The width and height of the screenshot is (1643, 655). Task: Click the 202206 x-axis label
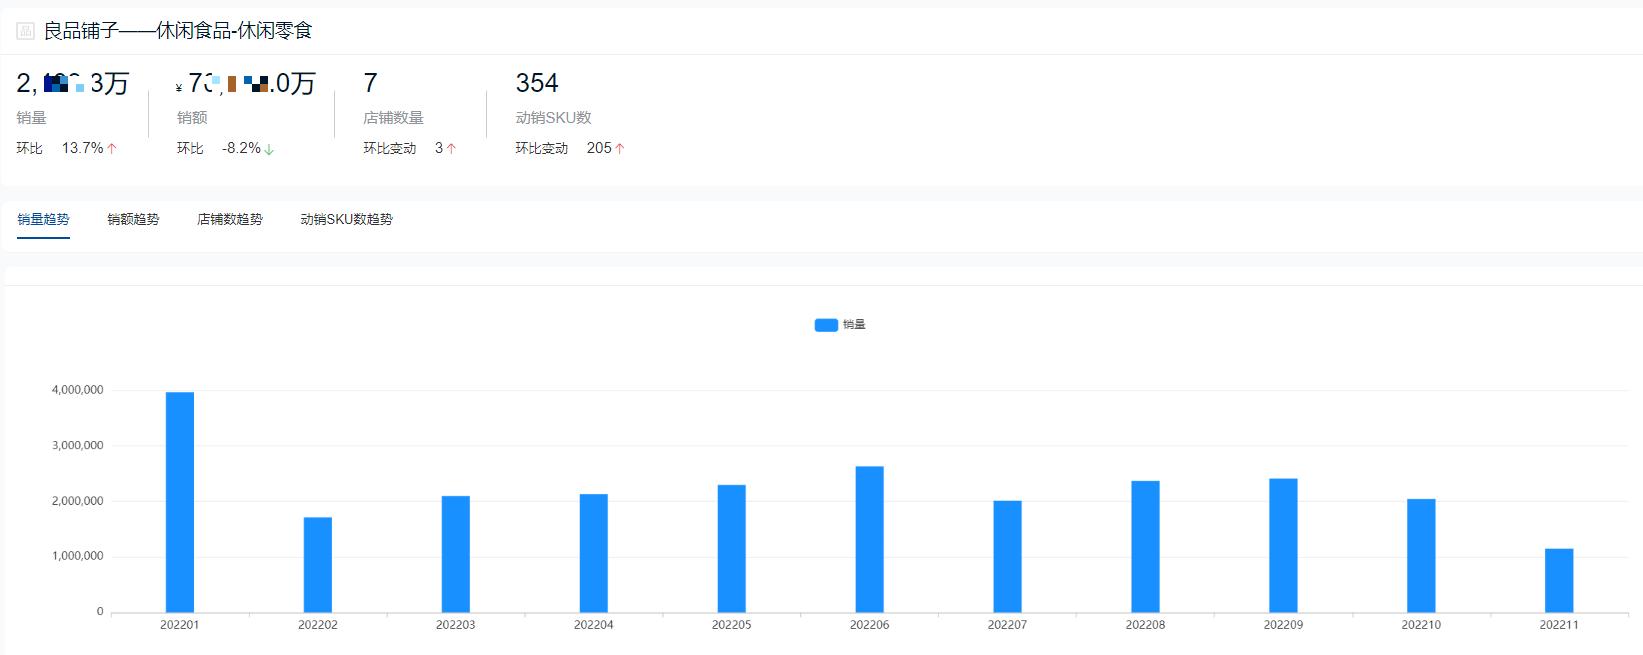pos(870,625)
